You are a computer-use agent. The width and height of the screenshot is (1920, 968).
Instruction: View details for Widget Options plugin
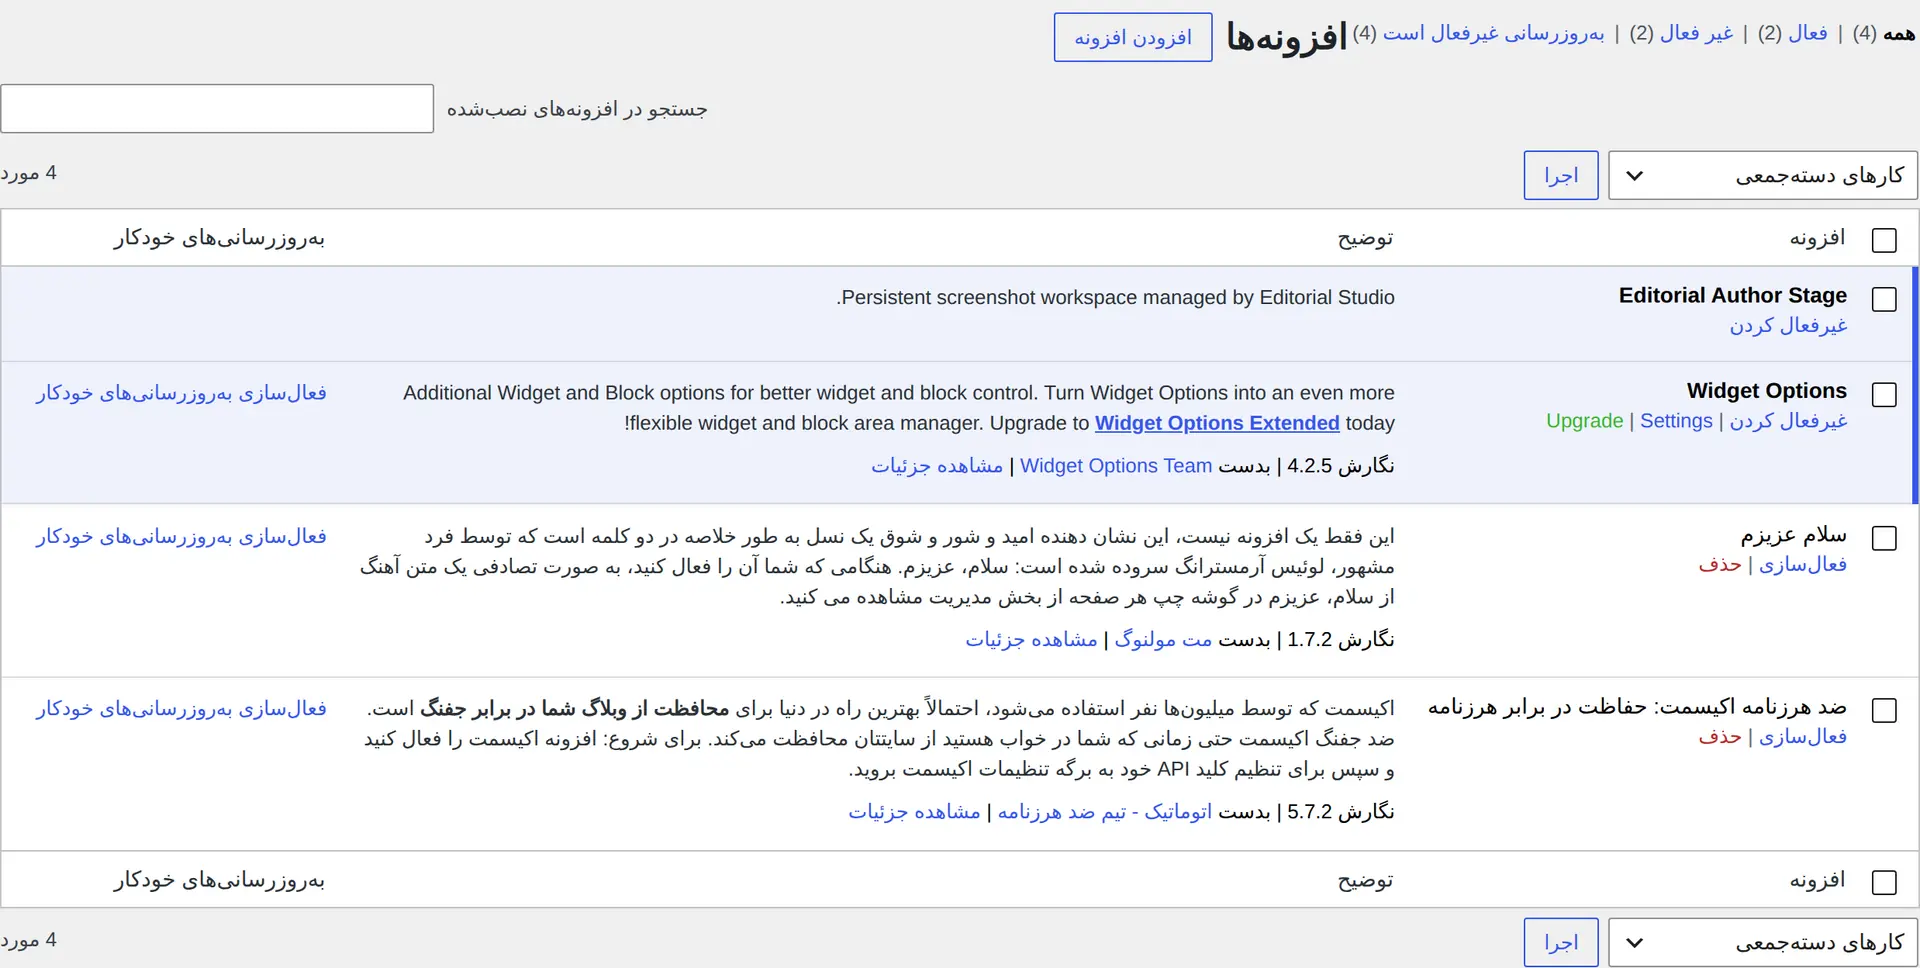coord(937,466)
